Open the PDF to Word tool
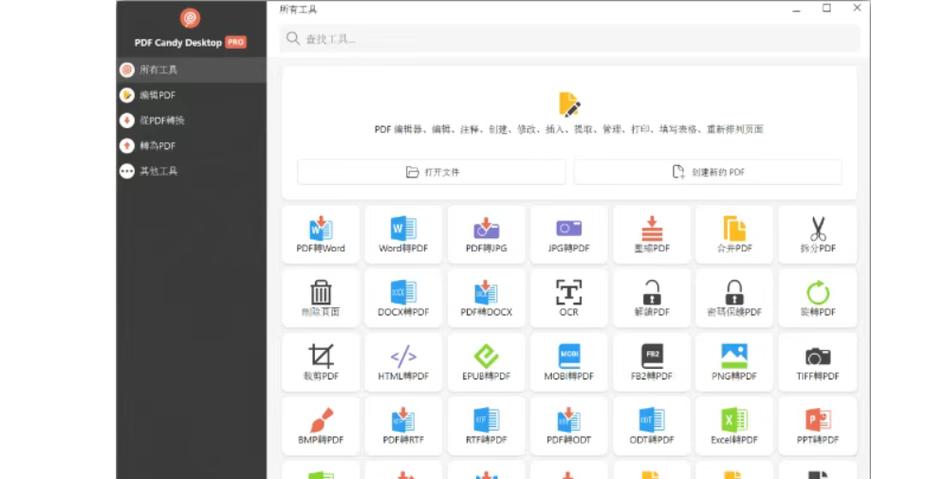Image resolution: width=926 pixels, height=479 pixels. point(321,235)
